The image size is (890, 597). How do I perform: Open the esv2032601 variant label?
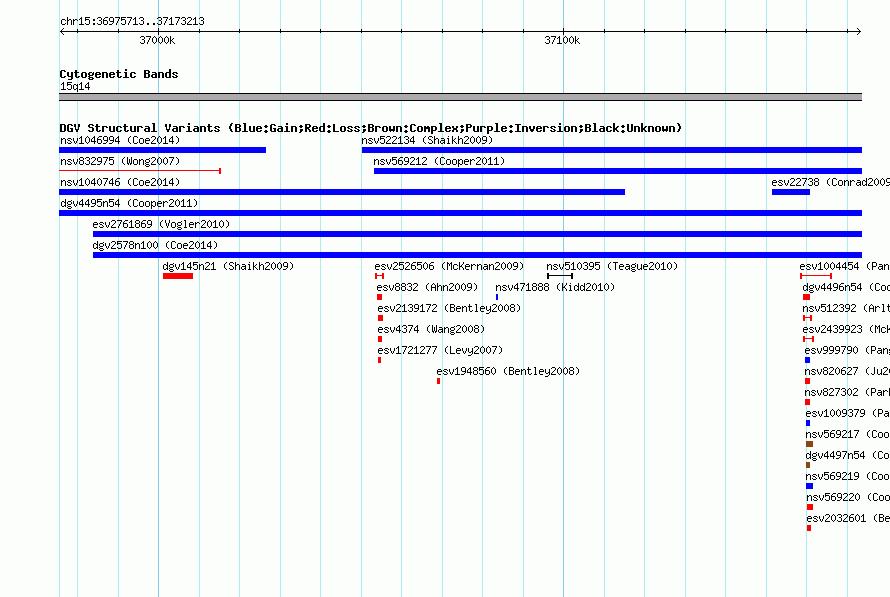[848, 518]
